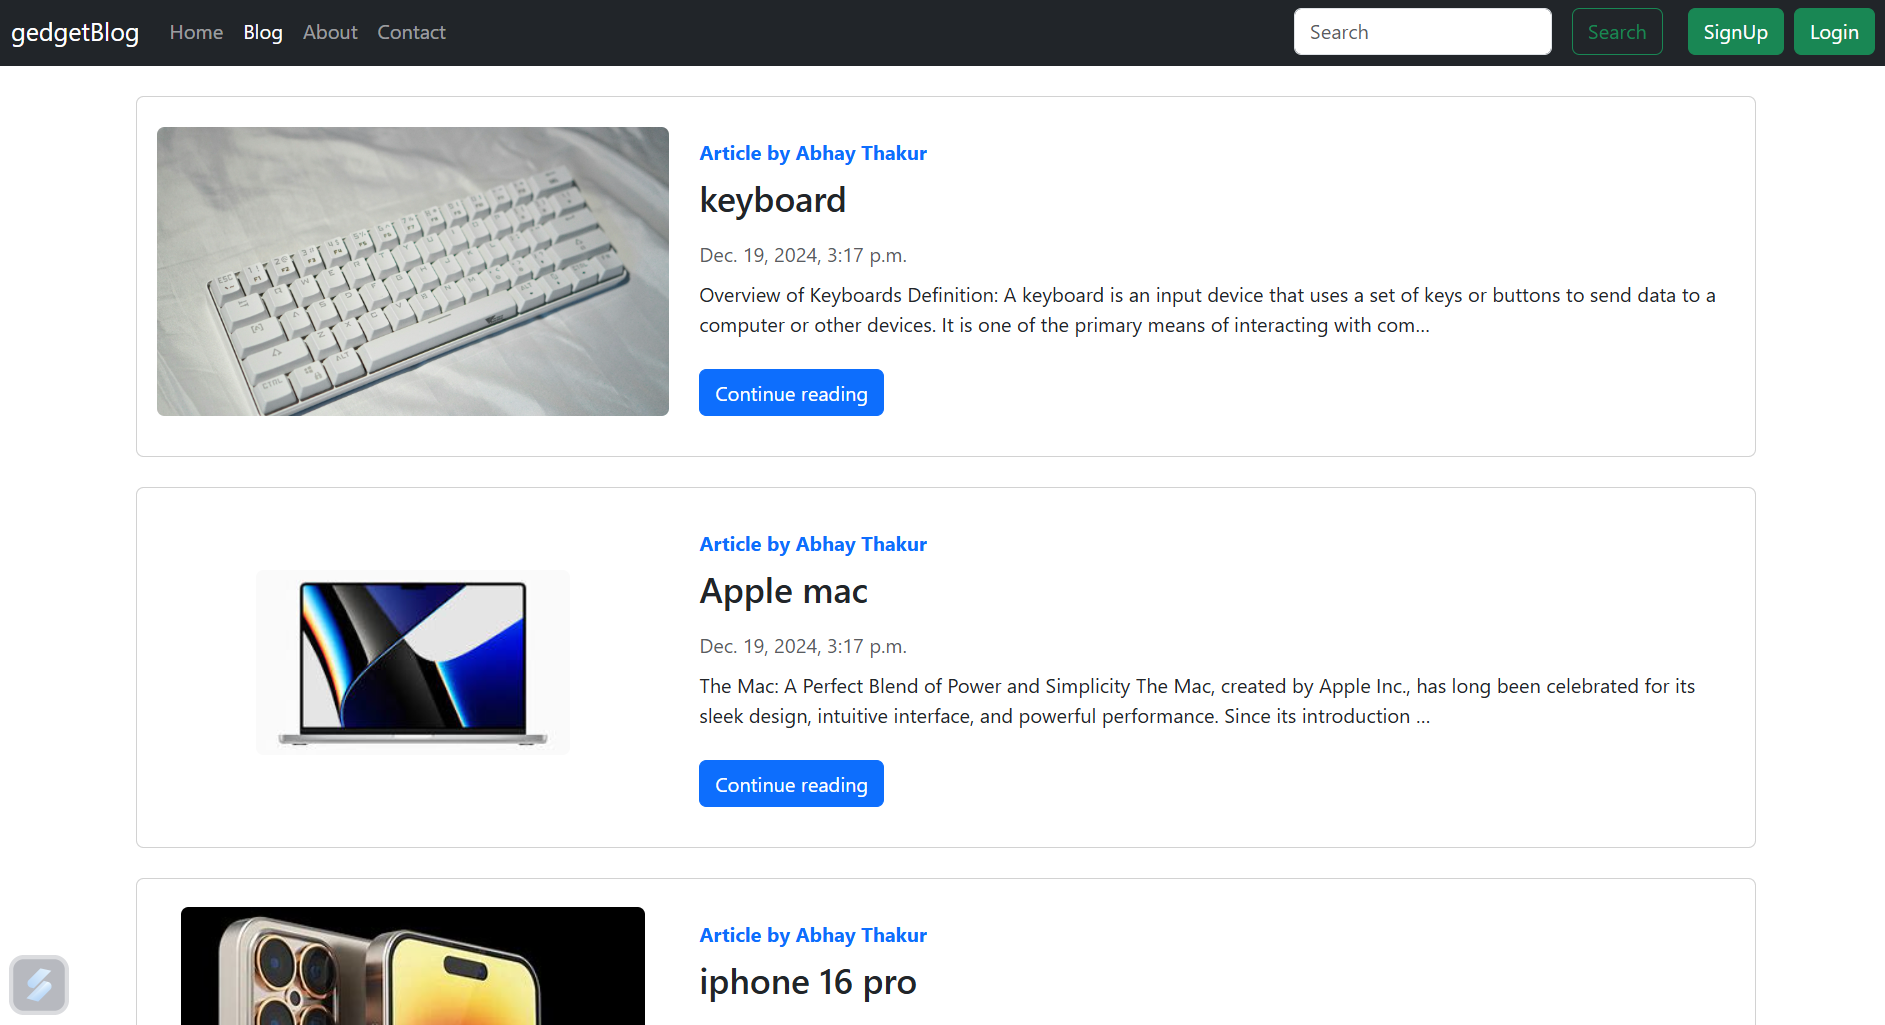Click author link above Apple mac title
Viewport: 1885px width, 1025px height.
pyautogui.click(x=813, y=544)
